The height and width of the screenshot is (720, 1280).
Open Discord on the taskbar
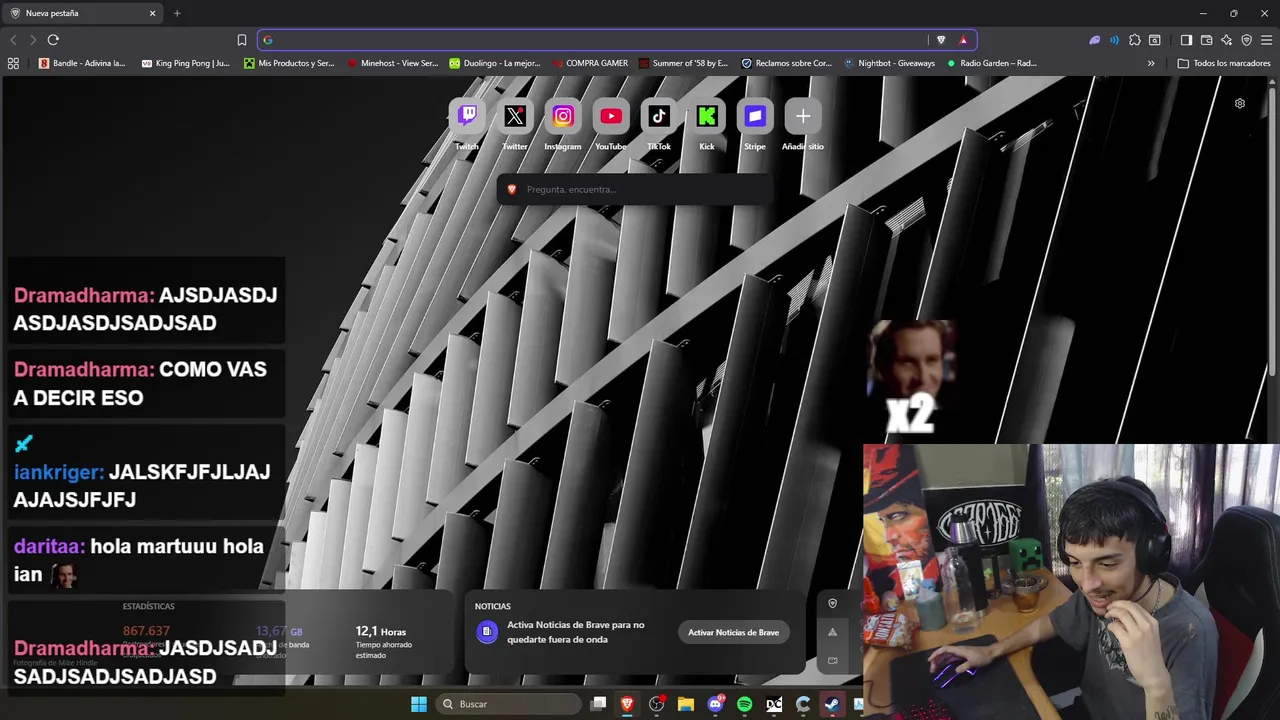click(x=715, y=704)
